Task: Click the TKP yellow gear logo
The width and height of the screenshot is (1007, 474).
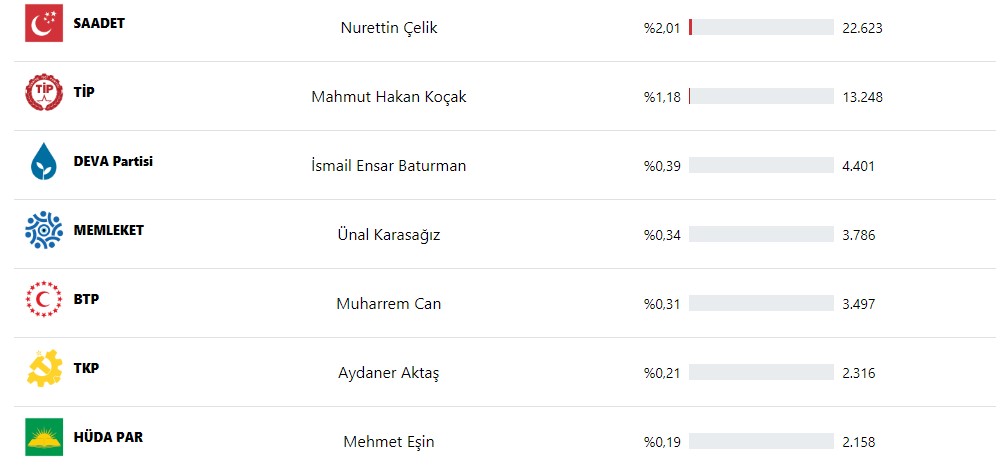Action: coord(44,368)
